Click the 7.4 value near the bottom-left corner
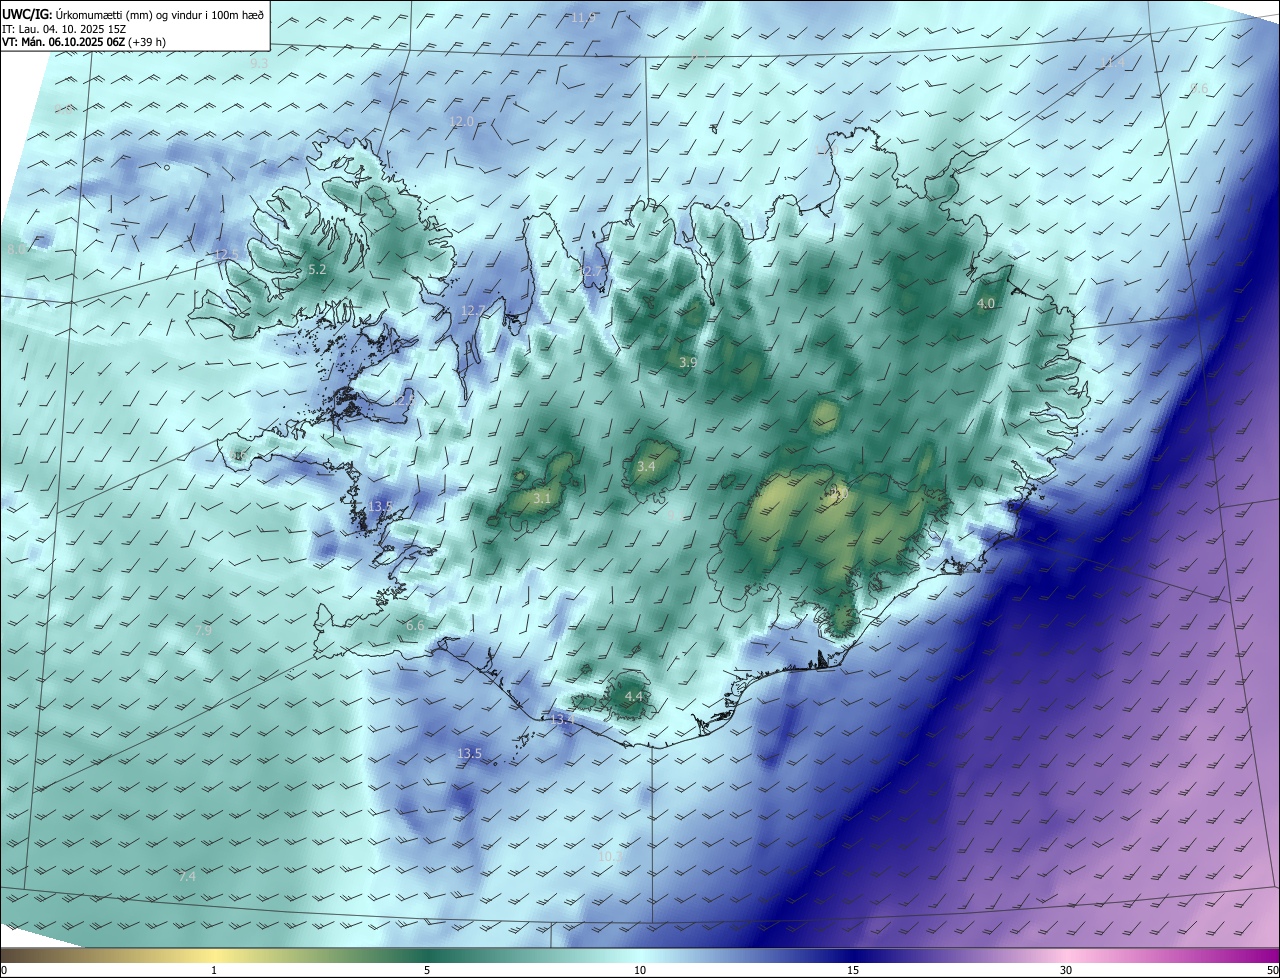1280x978 pixels. [187, 876]
